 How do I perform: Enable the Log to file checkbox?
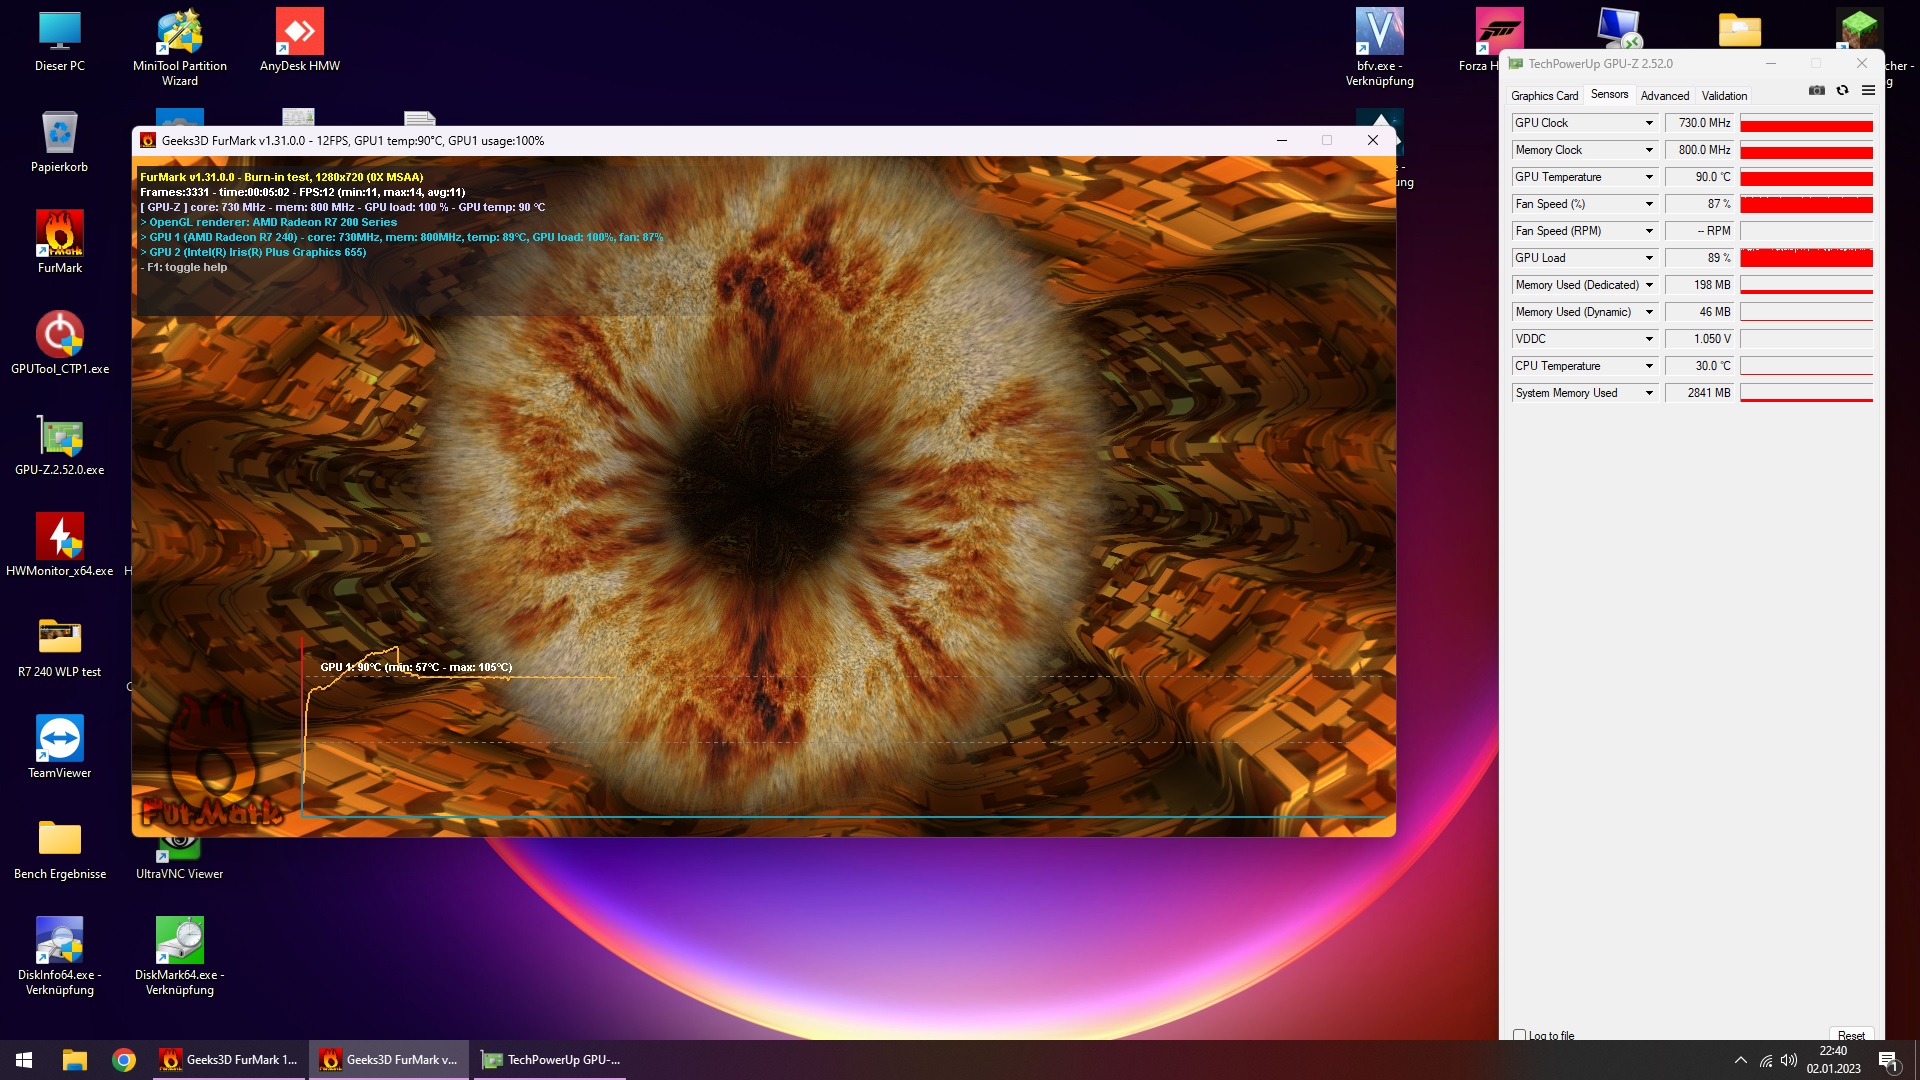[x=1520, y=1035]
